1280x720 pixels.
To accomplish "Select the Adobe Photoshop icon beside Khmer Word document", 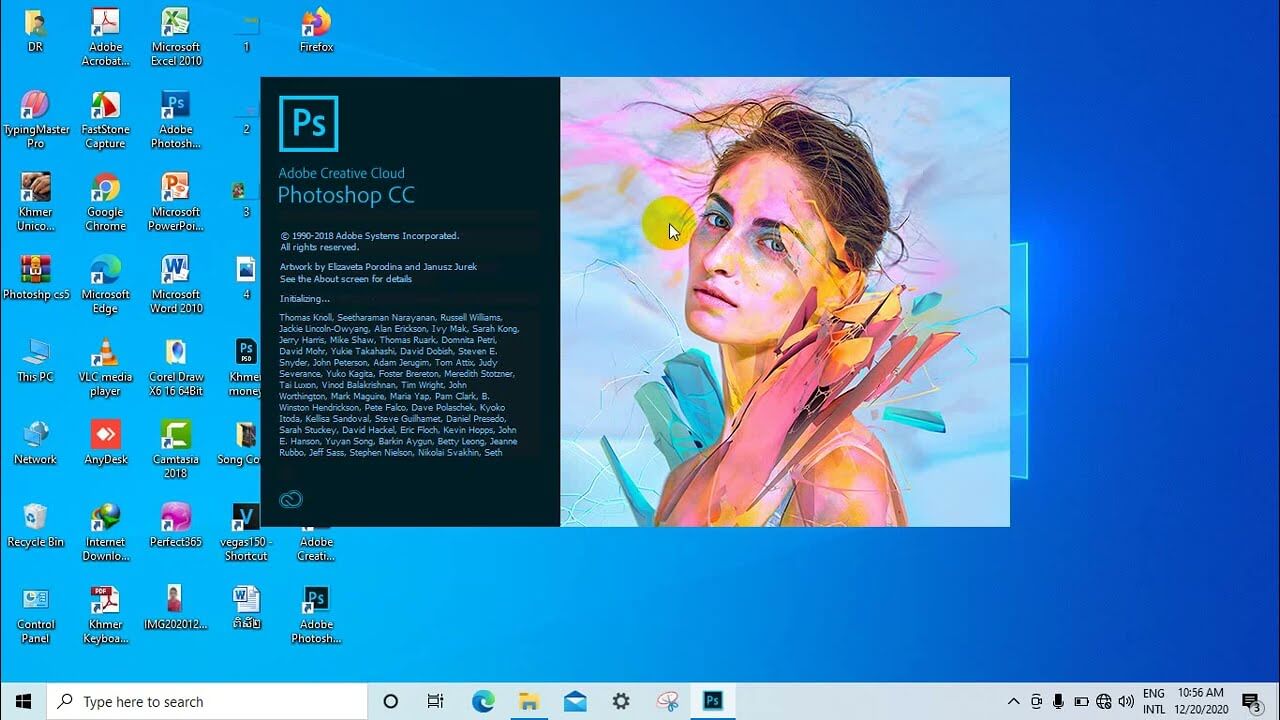I will click(316, 615).
